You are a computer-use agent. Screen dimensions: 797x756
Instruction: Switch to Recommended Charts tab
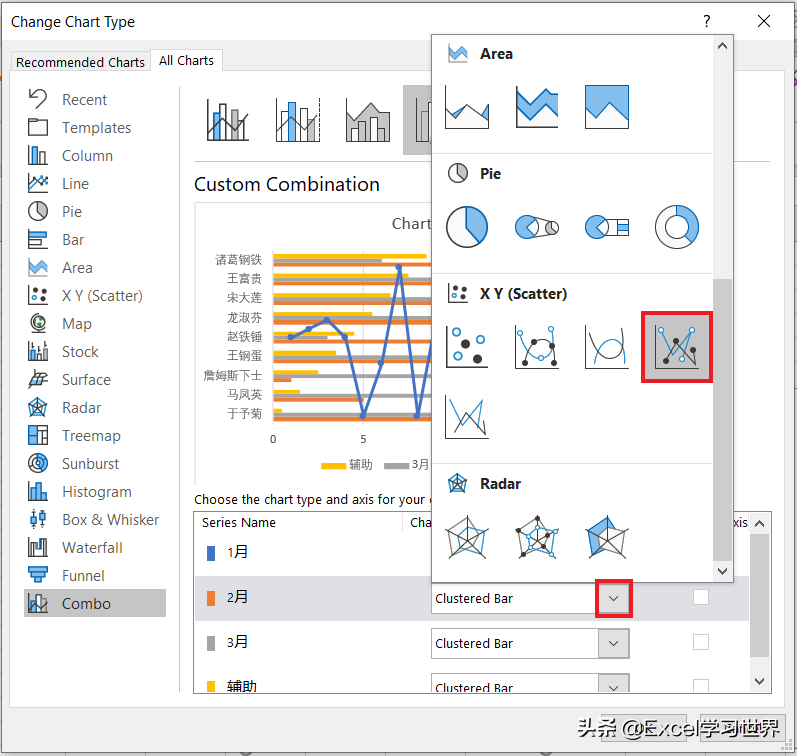(x=80, y=62)
